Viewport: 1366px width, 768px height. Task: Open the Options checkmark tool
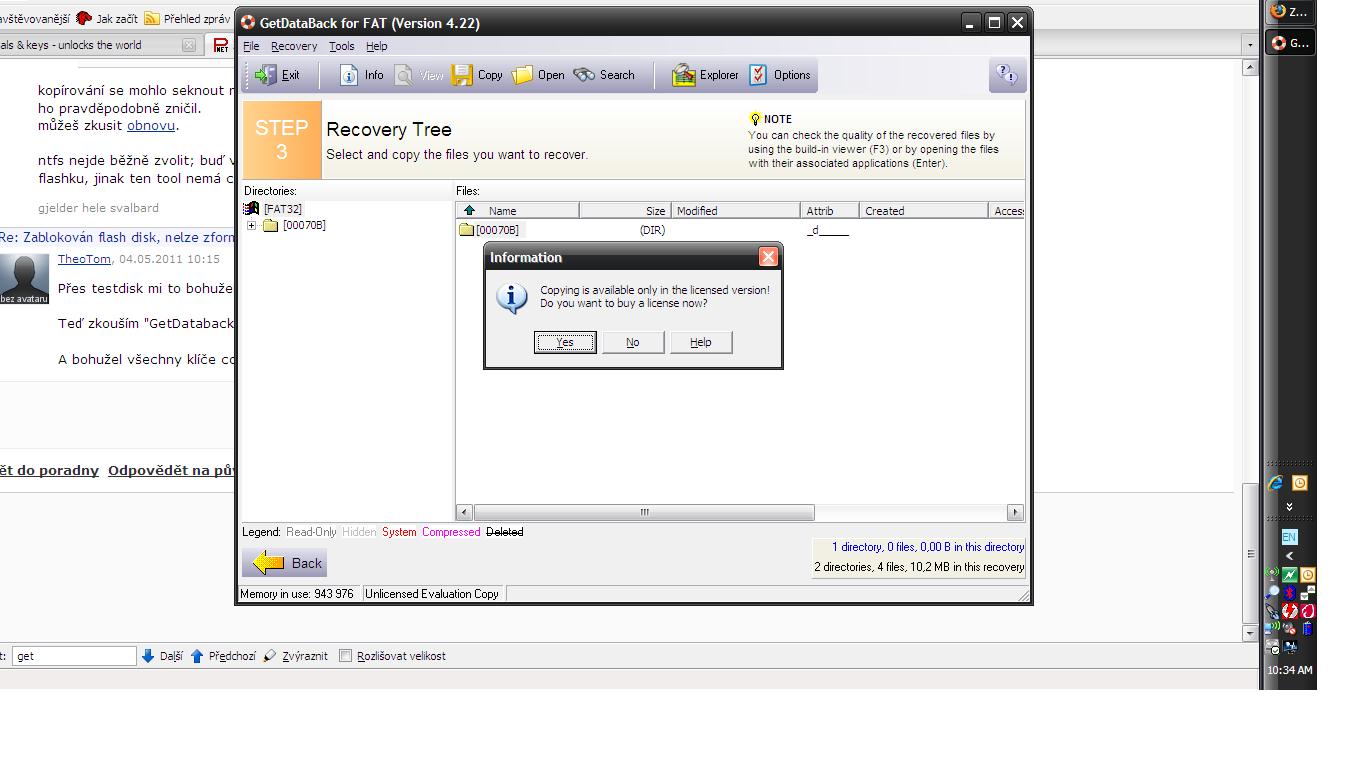coord(758,75)
